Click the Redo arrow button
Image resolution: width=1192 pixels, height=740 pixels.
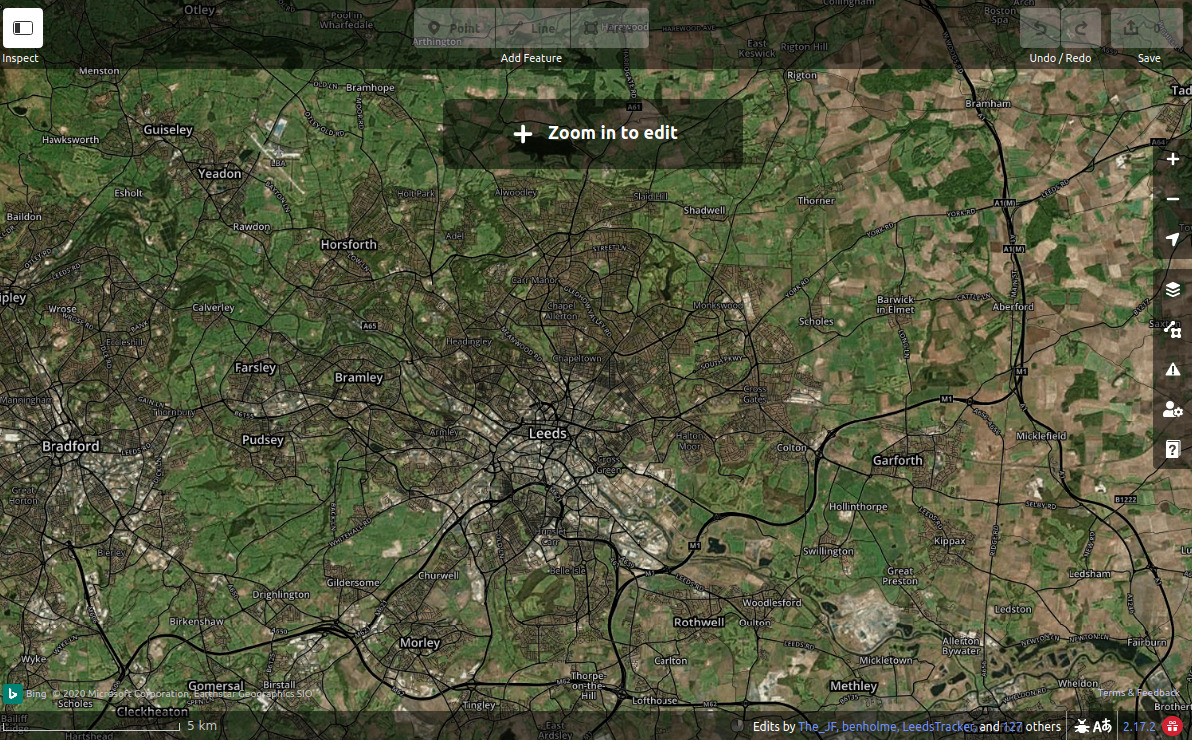[1080, 28]
